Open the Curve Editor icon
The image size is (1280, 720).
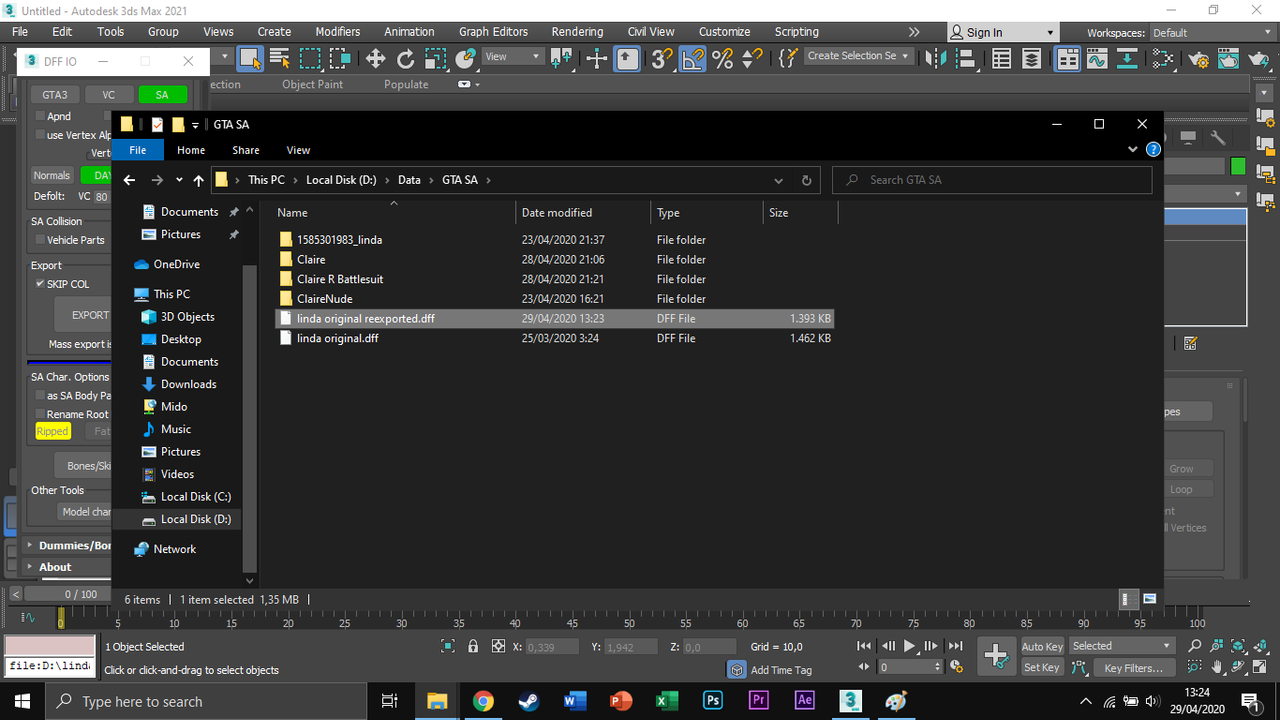(x=1097, y=58)
